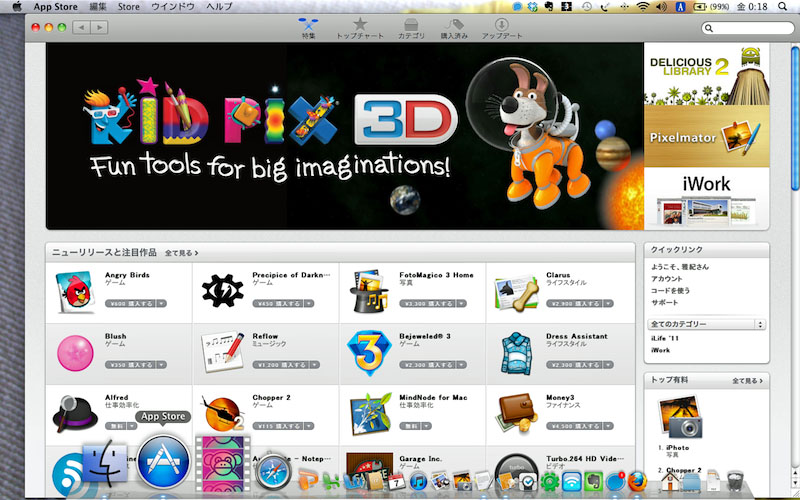Open the Precipice of Darkness gear icon

click(223, 291)
